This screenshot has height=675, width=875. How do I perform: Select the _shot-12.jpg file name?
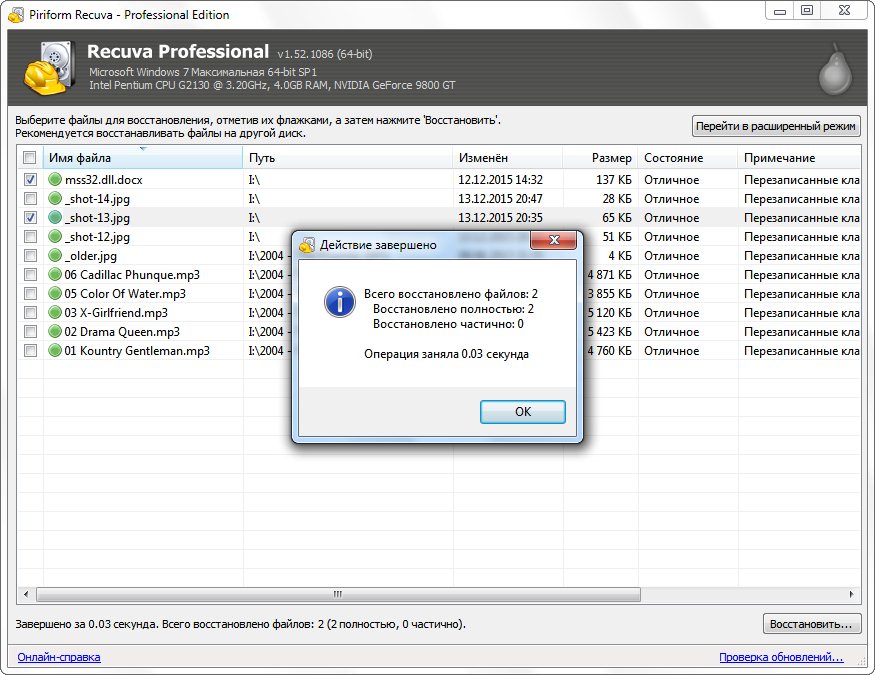click(x=97, y=237)
